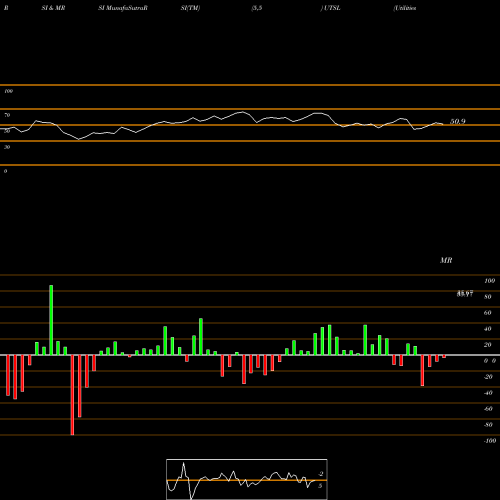
Task: Click the RSI value label 50.9
Action: tap(458, 122)
